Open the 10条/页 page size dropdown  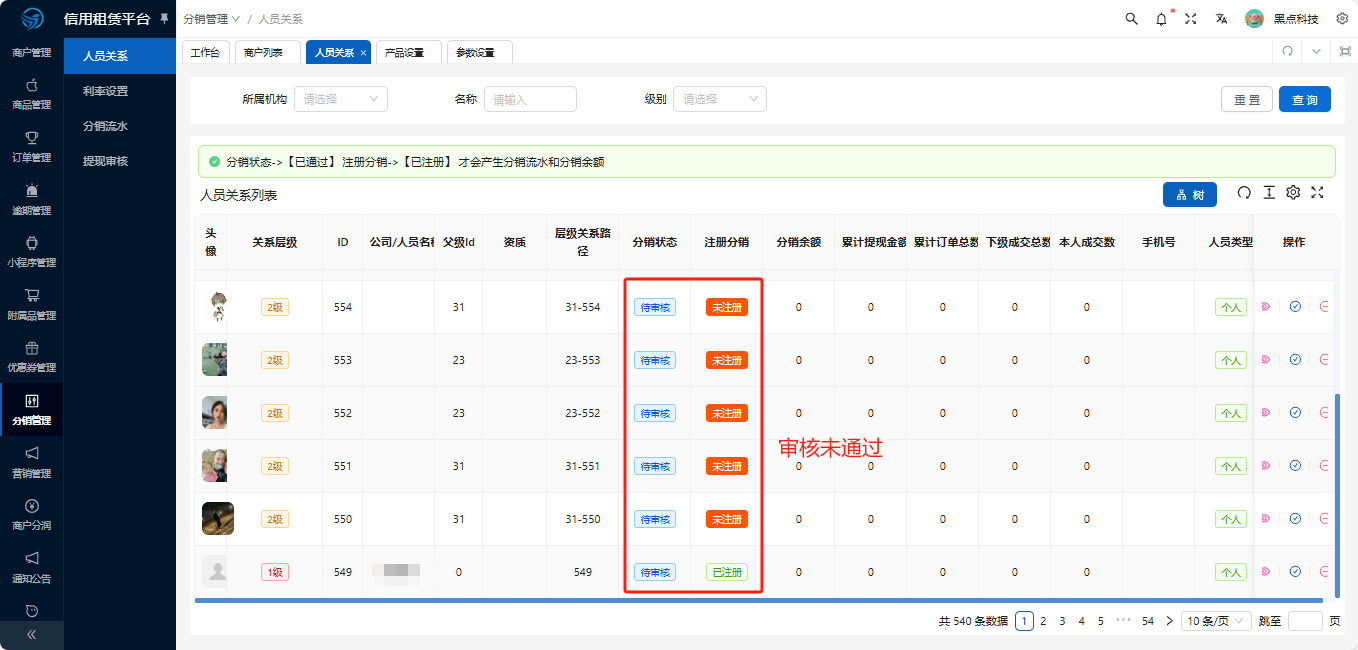click(1216, 621)
